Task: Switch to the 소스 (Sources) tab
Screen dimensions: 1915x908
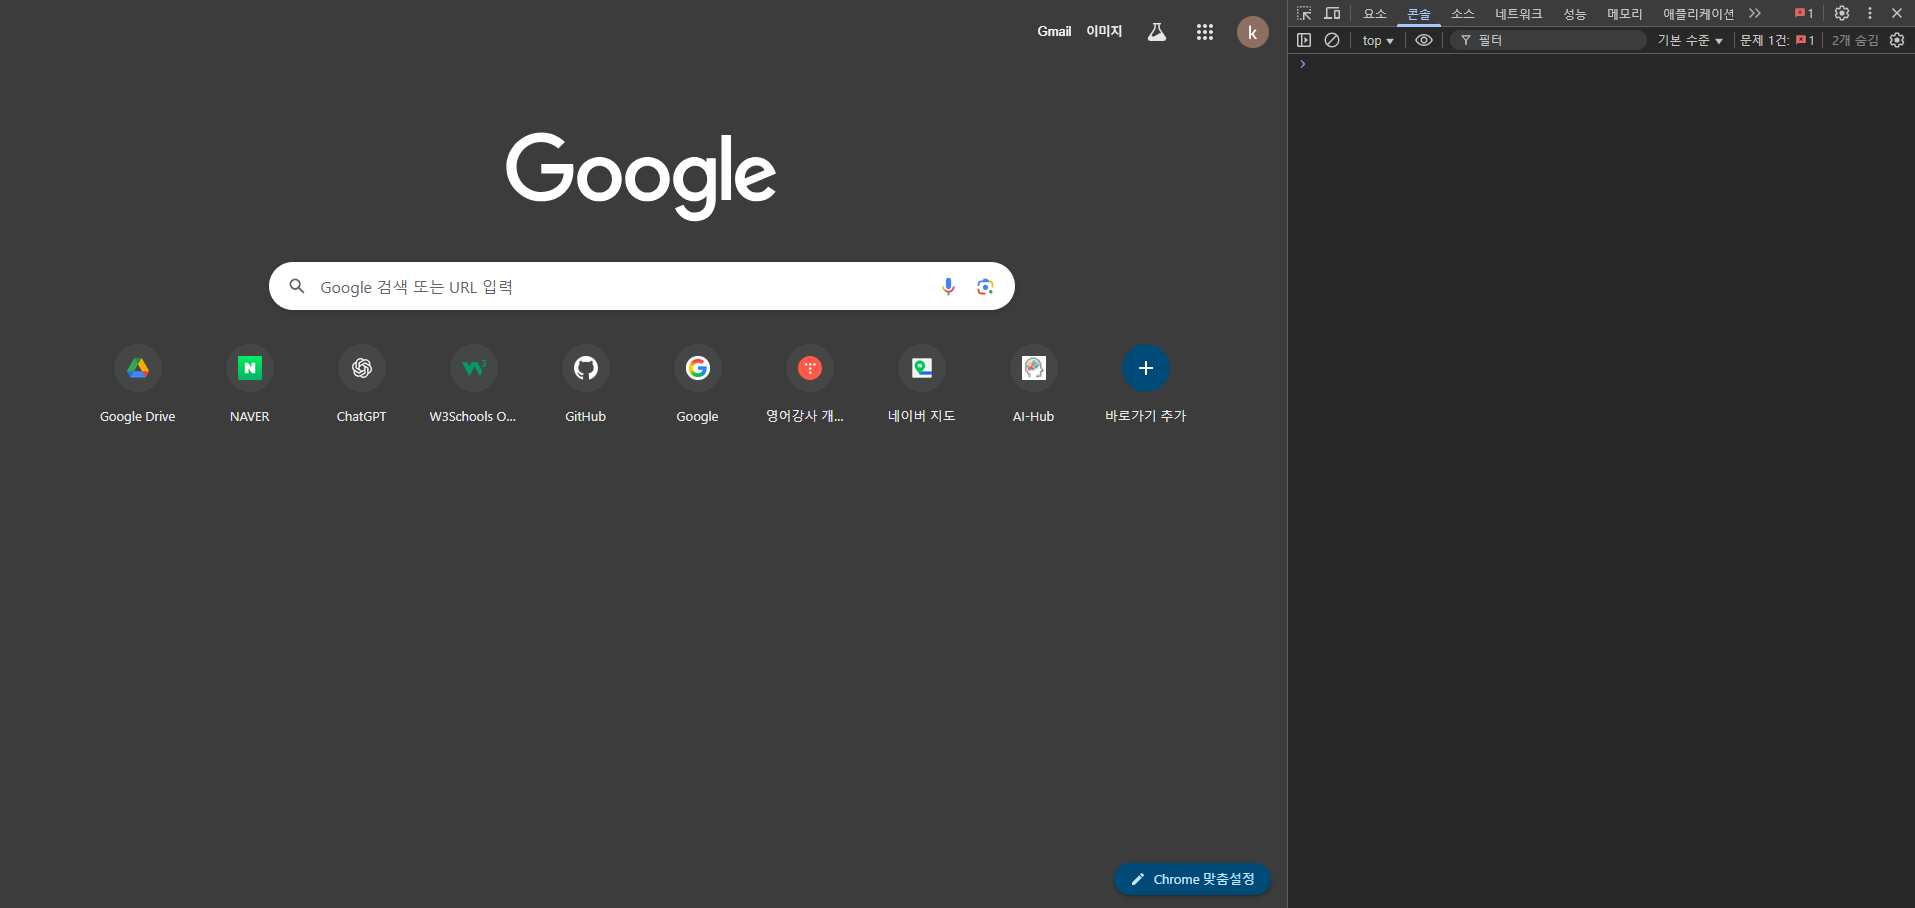Action: click(x=1463, y=13)
